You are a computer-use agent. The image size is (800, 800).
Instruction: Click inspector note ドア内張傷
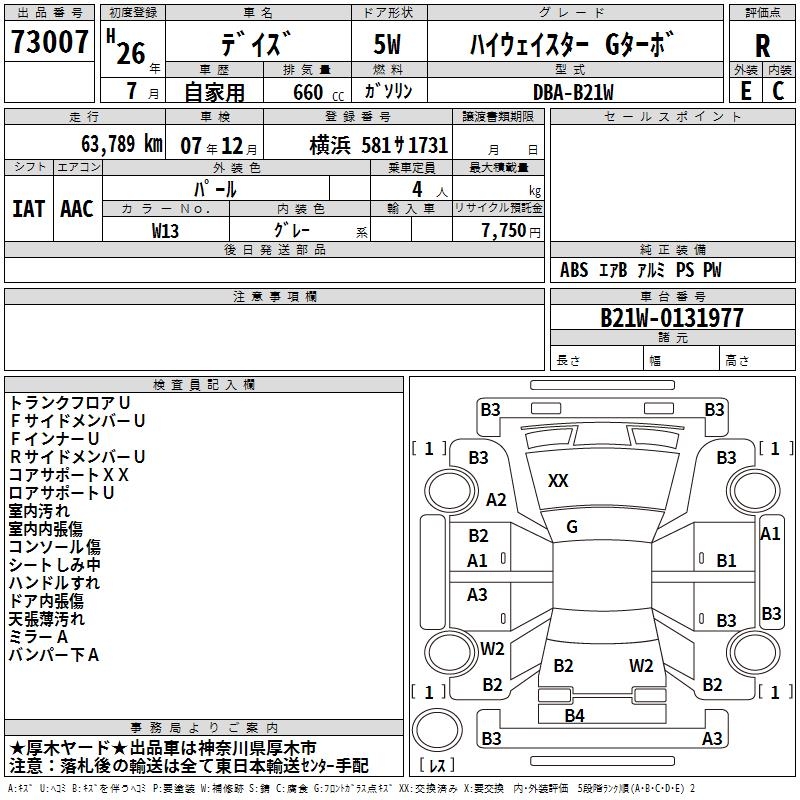click(46, 601)
